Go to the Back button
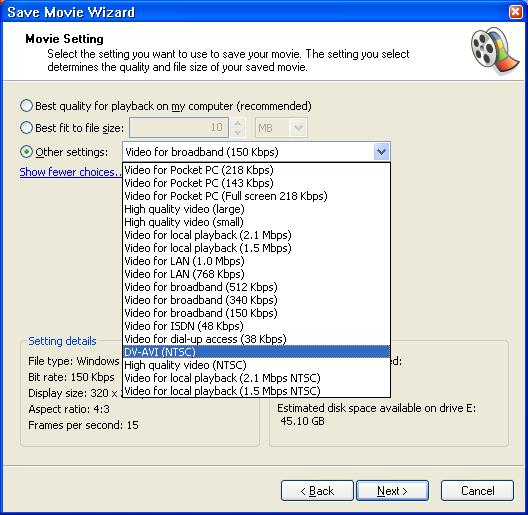528x515 pixels. coord(317,491)
